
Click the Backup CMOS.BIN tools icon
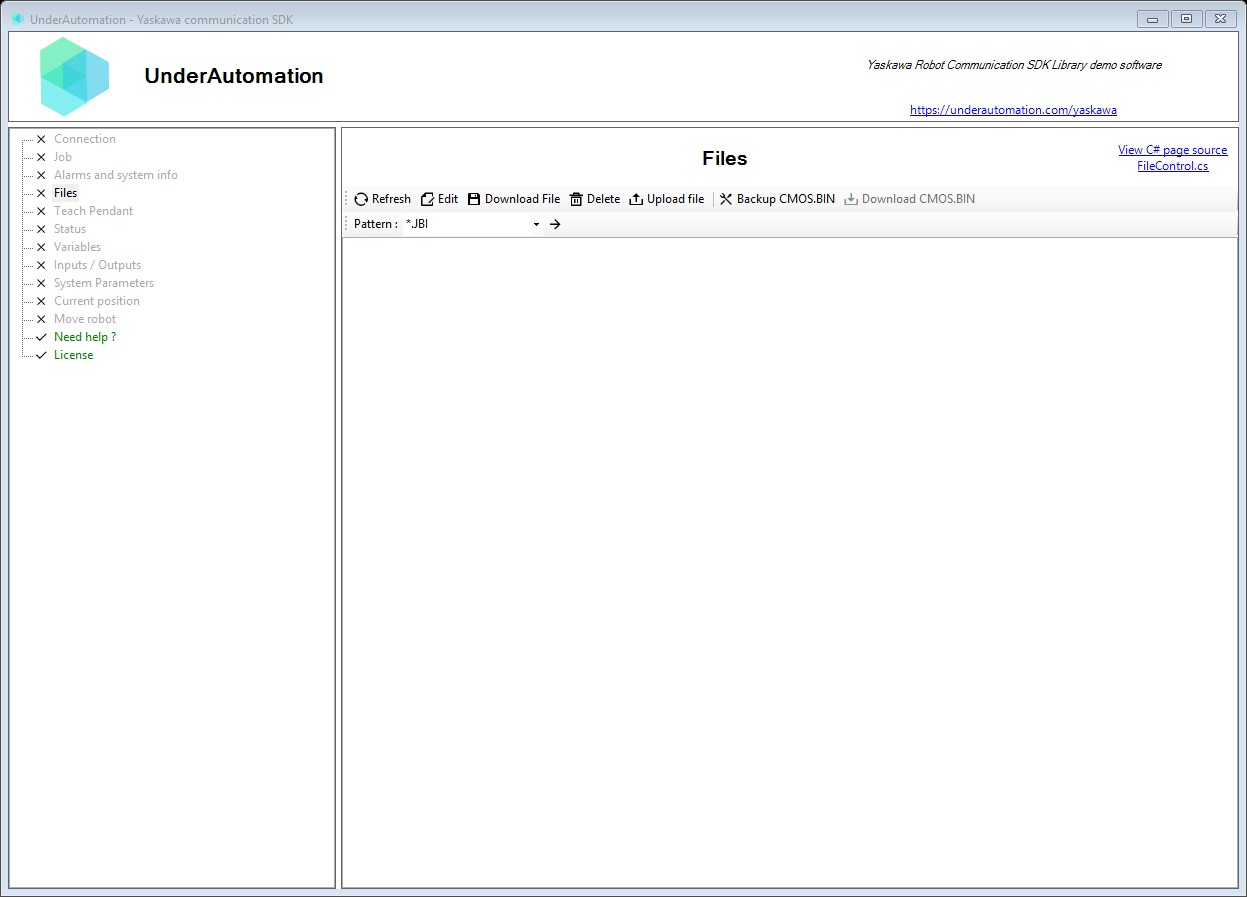click(726, 199)
